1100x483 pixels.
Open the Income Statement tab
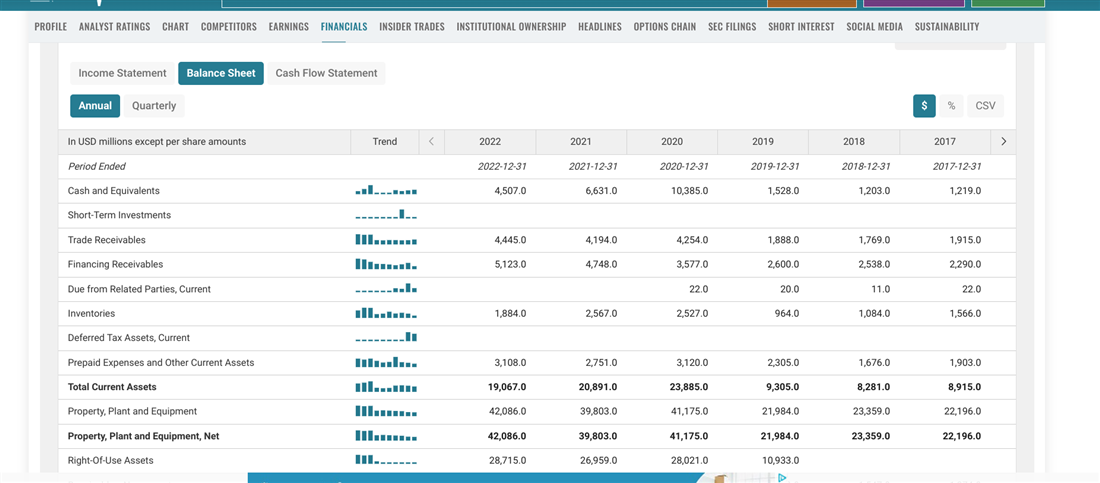pos(122,73)
